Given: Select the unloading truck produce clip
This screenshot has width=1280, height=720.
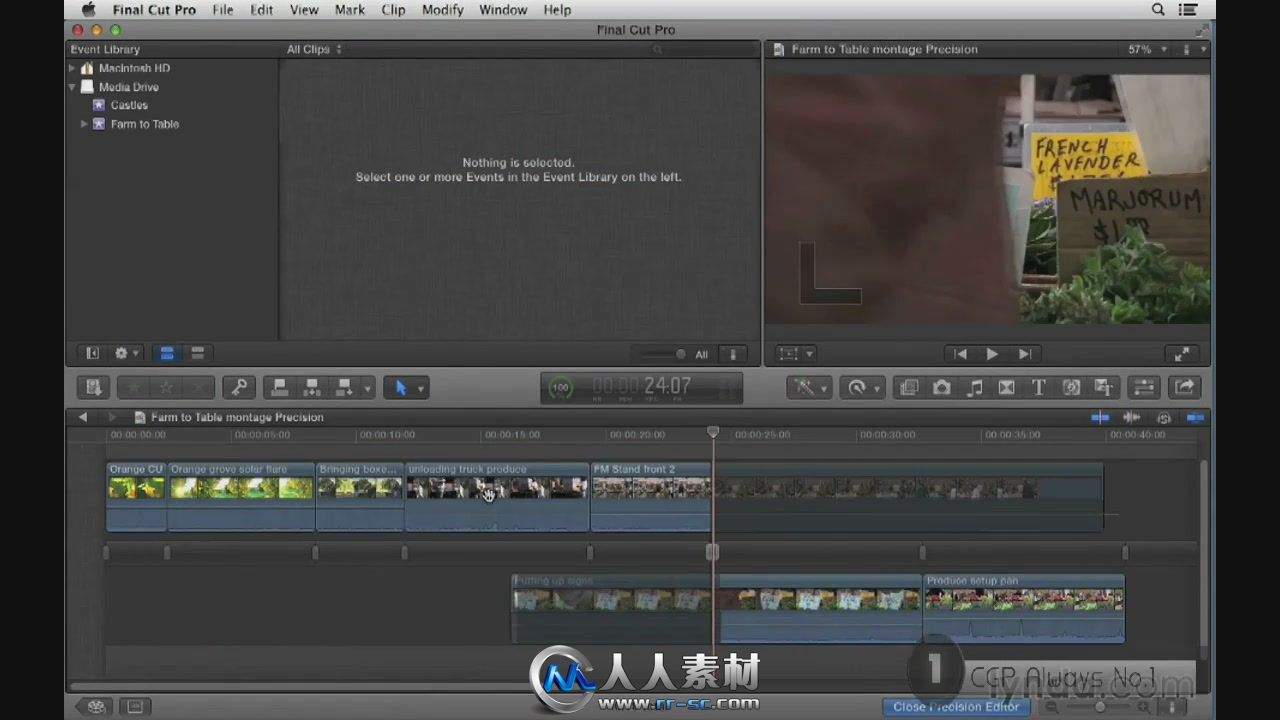Looking at the screenshot, I should pos(497,496).
